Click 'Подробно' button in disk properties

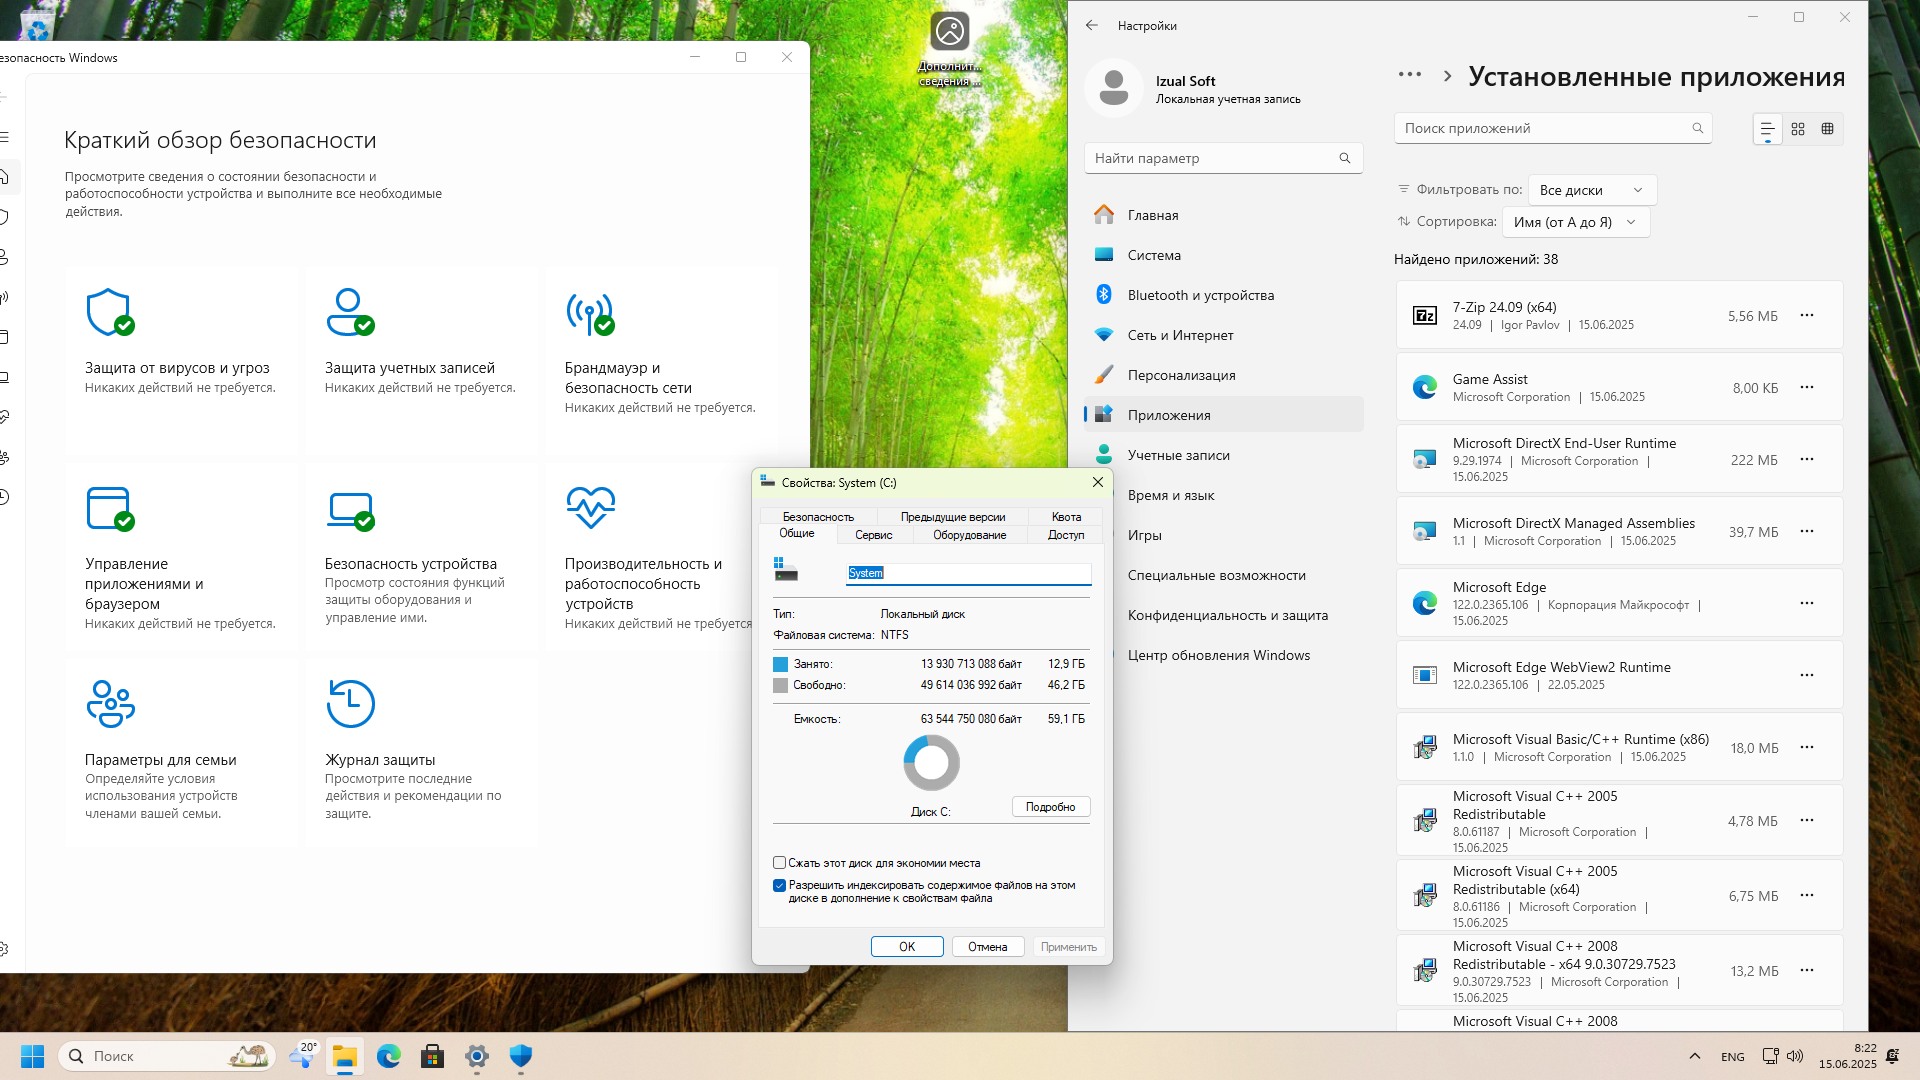click(x=1050, y=807)
